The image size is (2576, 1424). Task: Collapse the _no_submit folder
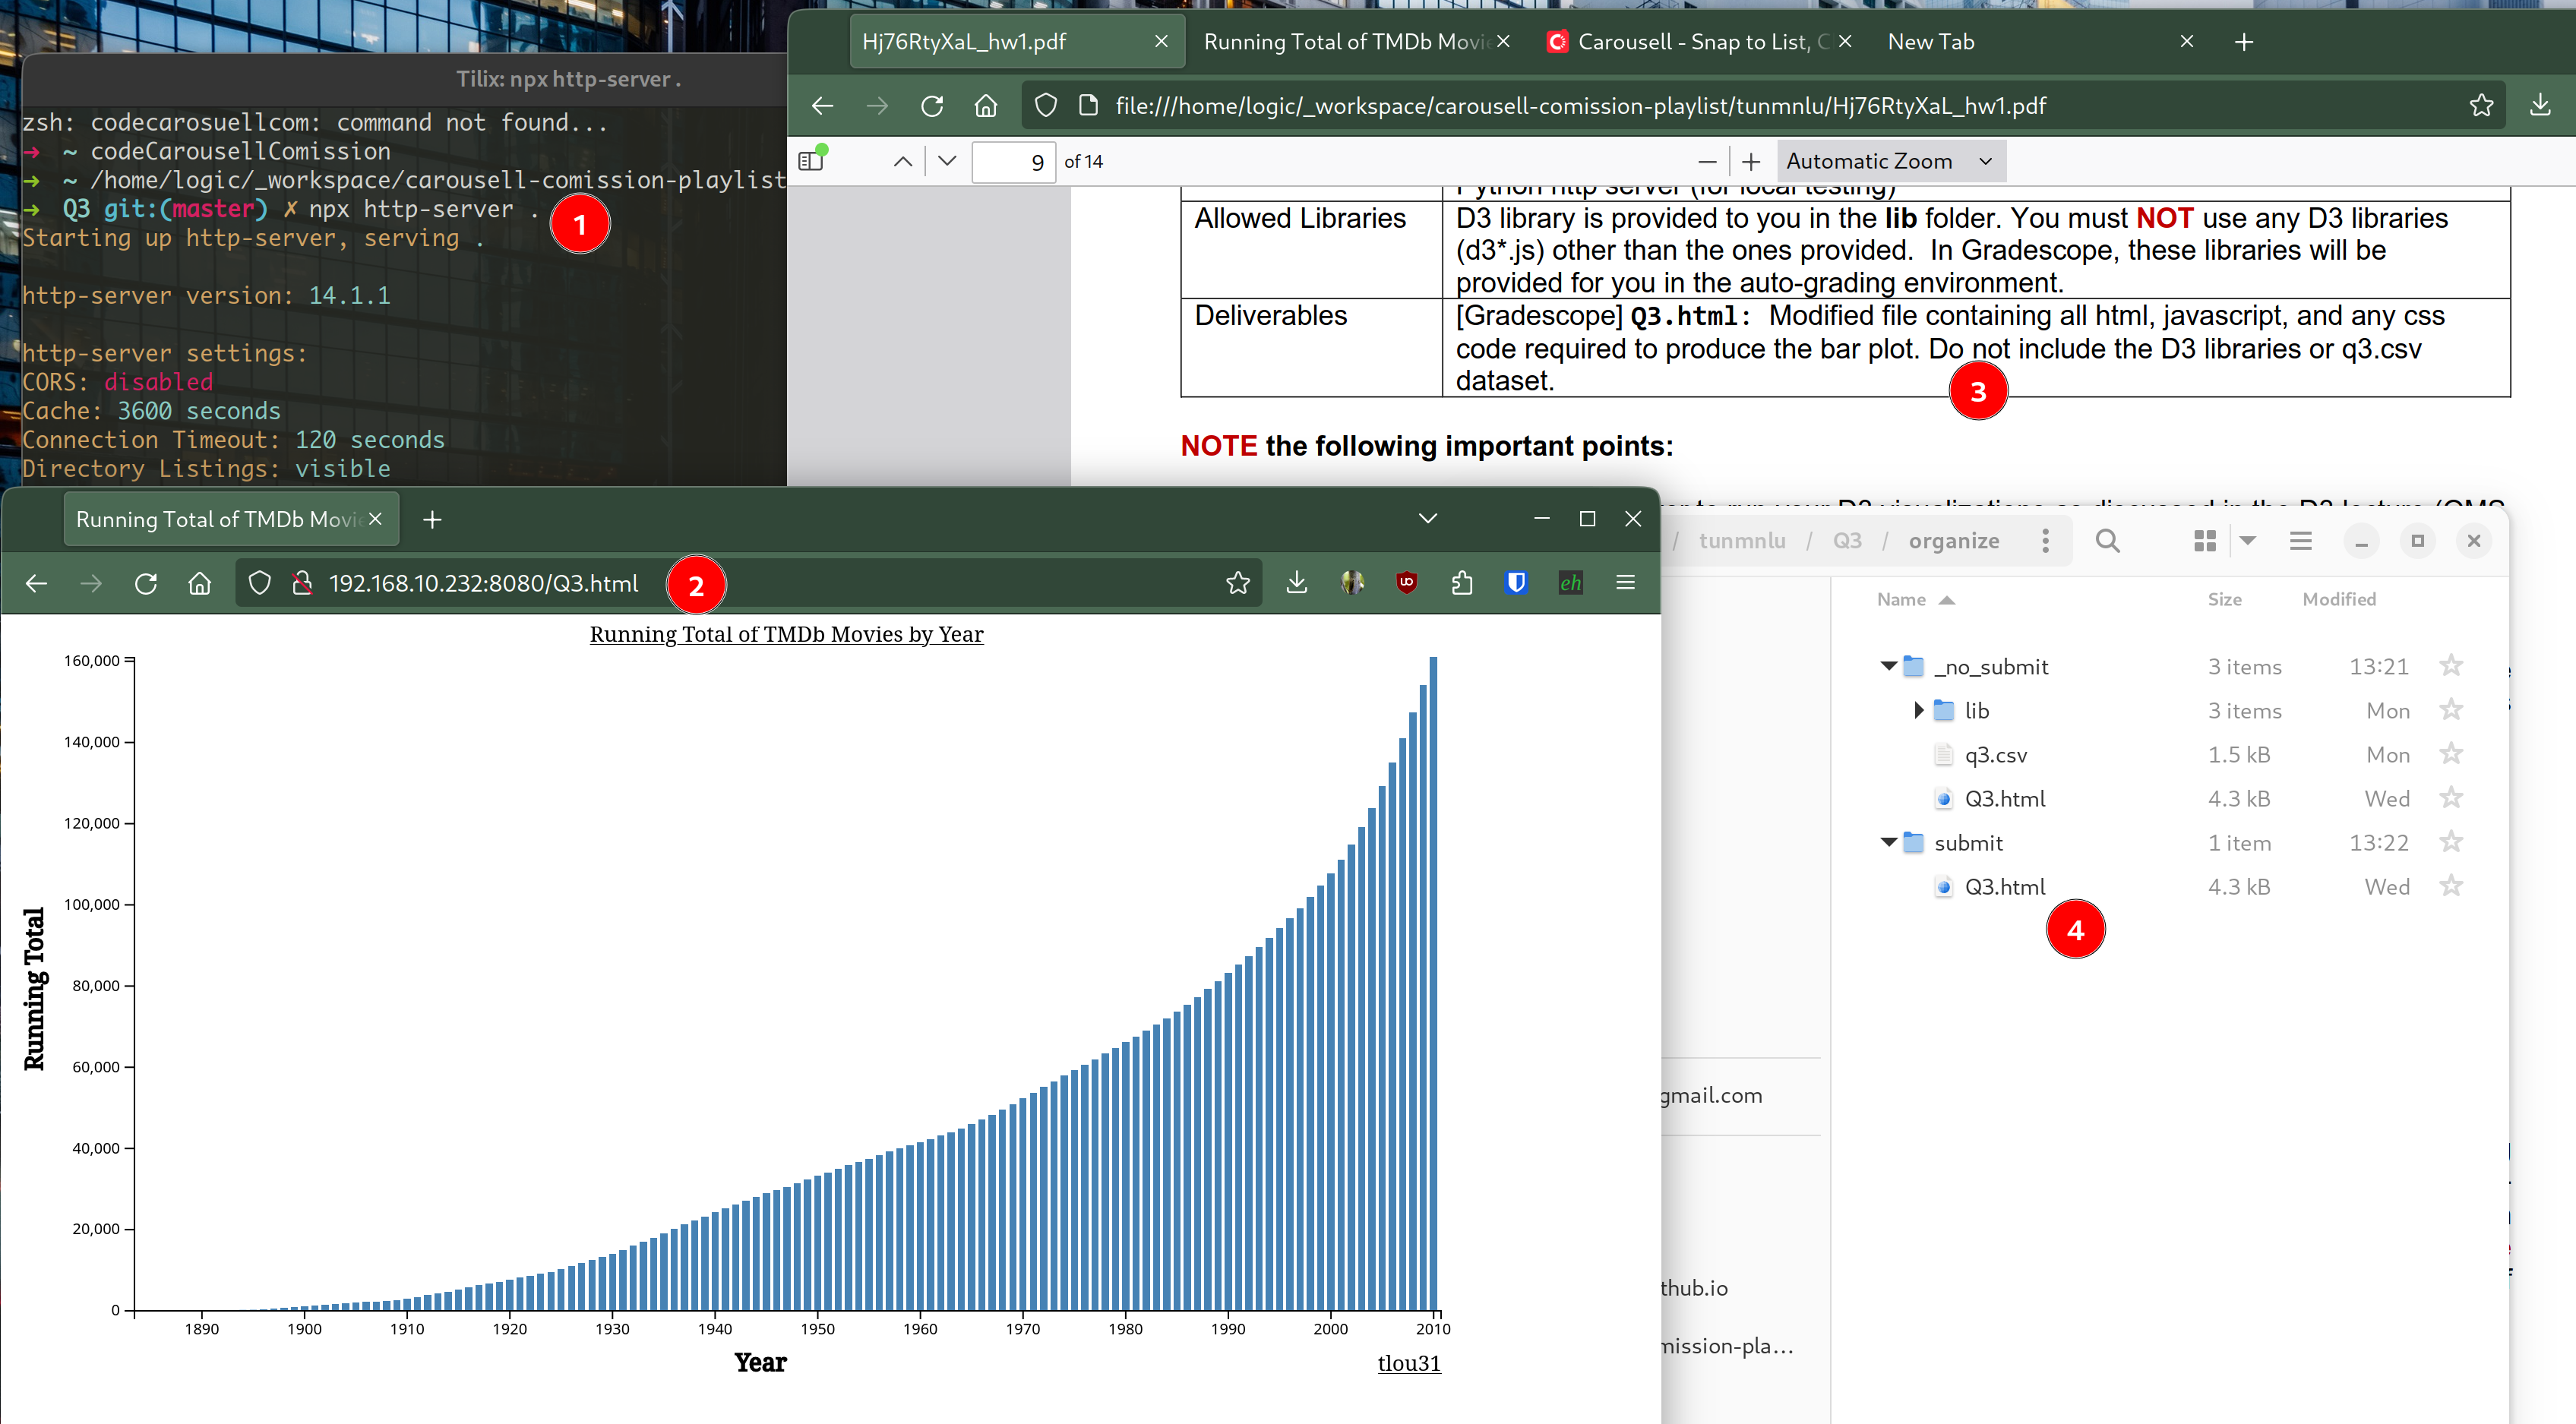coord(1889,666)
